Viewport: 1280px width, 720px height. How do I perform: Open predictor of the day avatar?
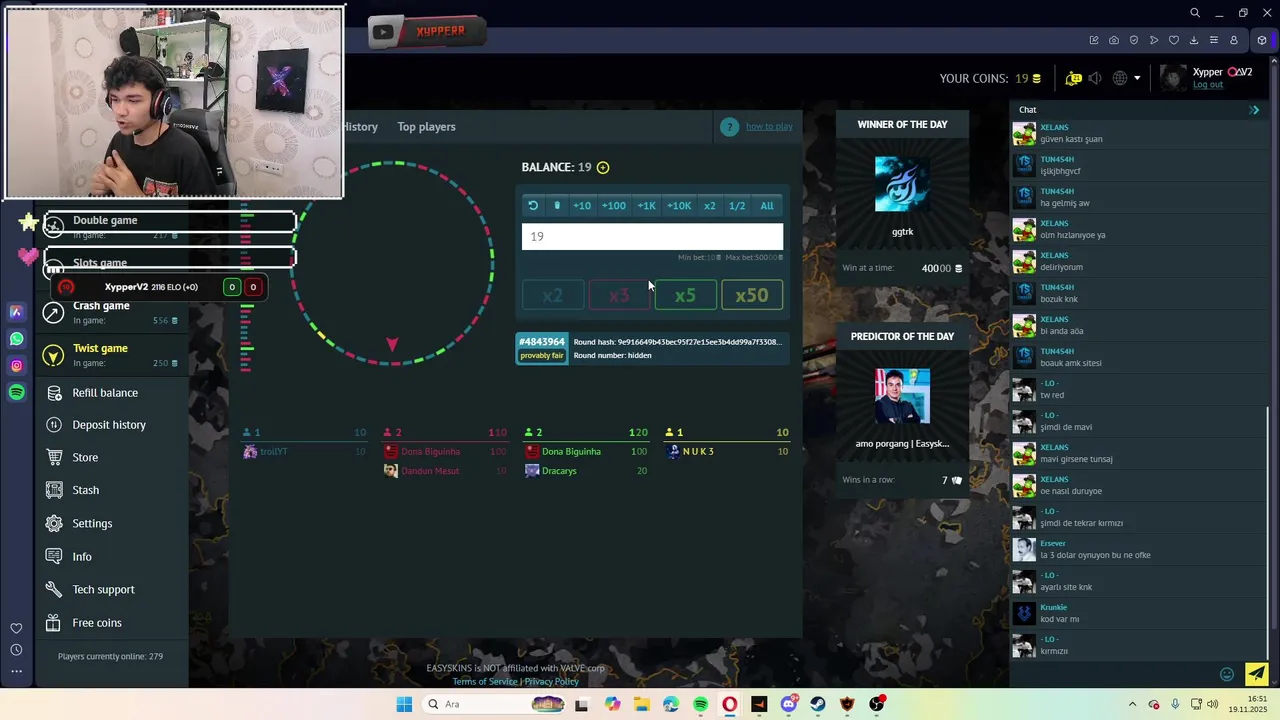(x=902, y=396)
